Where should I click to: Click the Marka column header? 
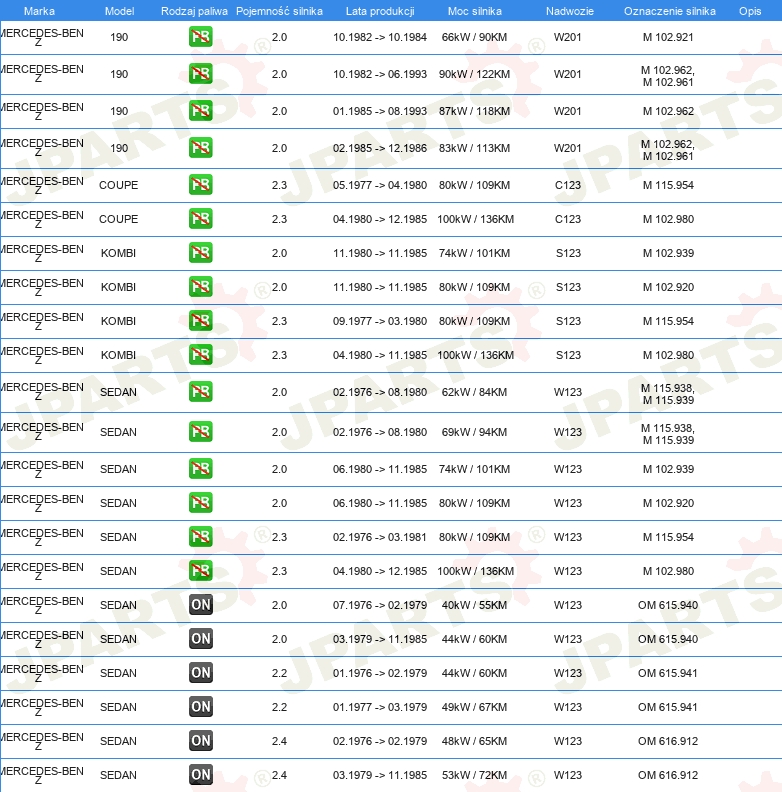click(x=39, y=11)
